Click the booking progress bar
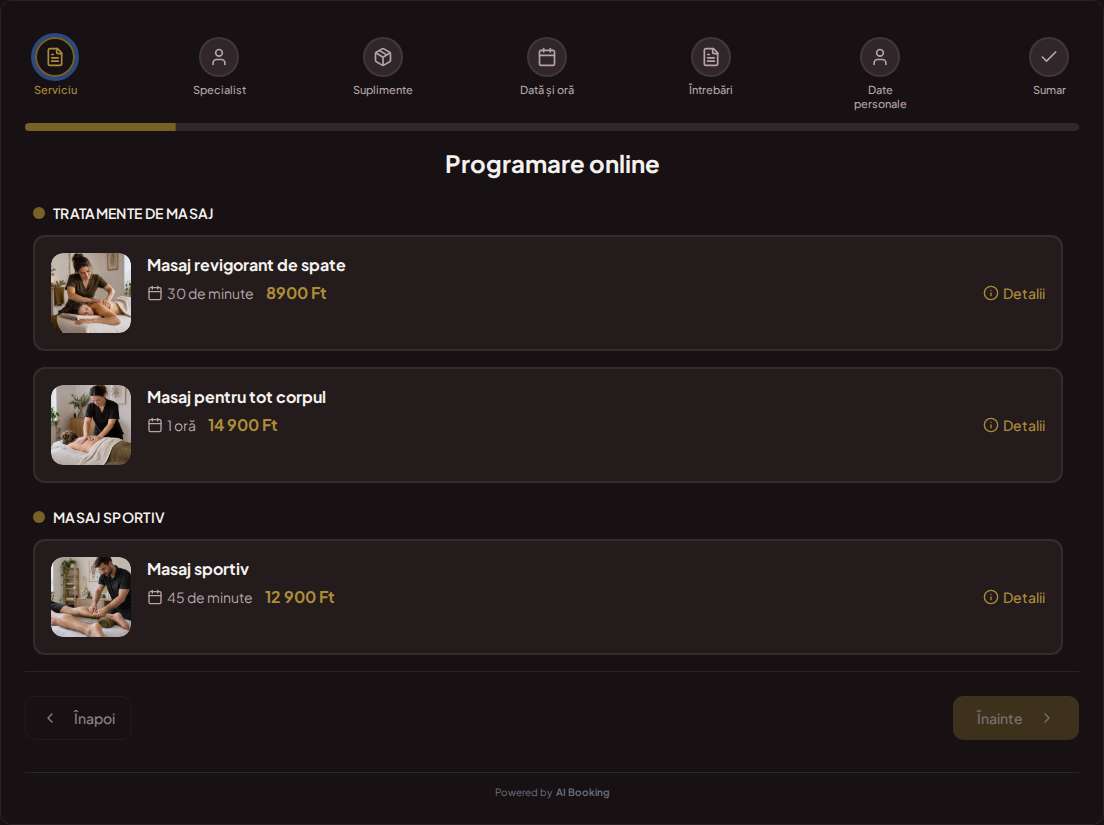 552,127
